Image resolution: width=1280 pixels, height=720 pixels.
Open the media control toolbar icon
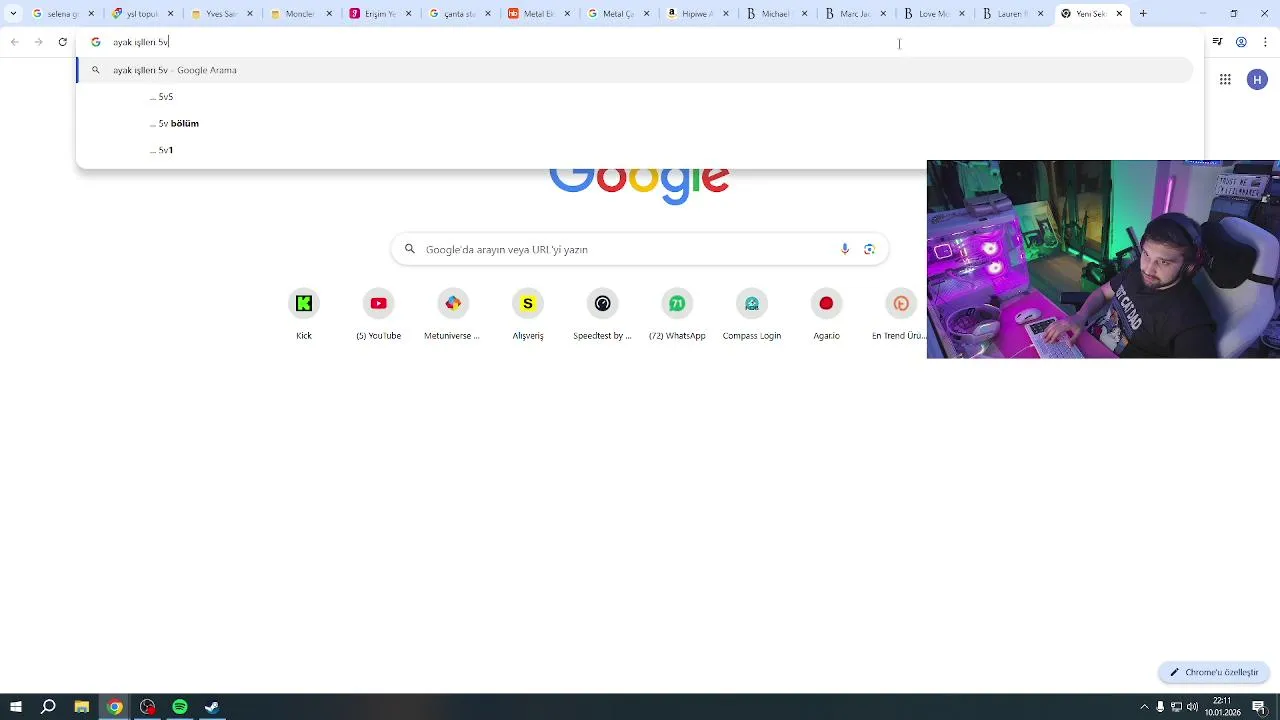(x=1217, y=42)
